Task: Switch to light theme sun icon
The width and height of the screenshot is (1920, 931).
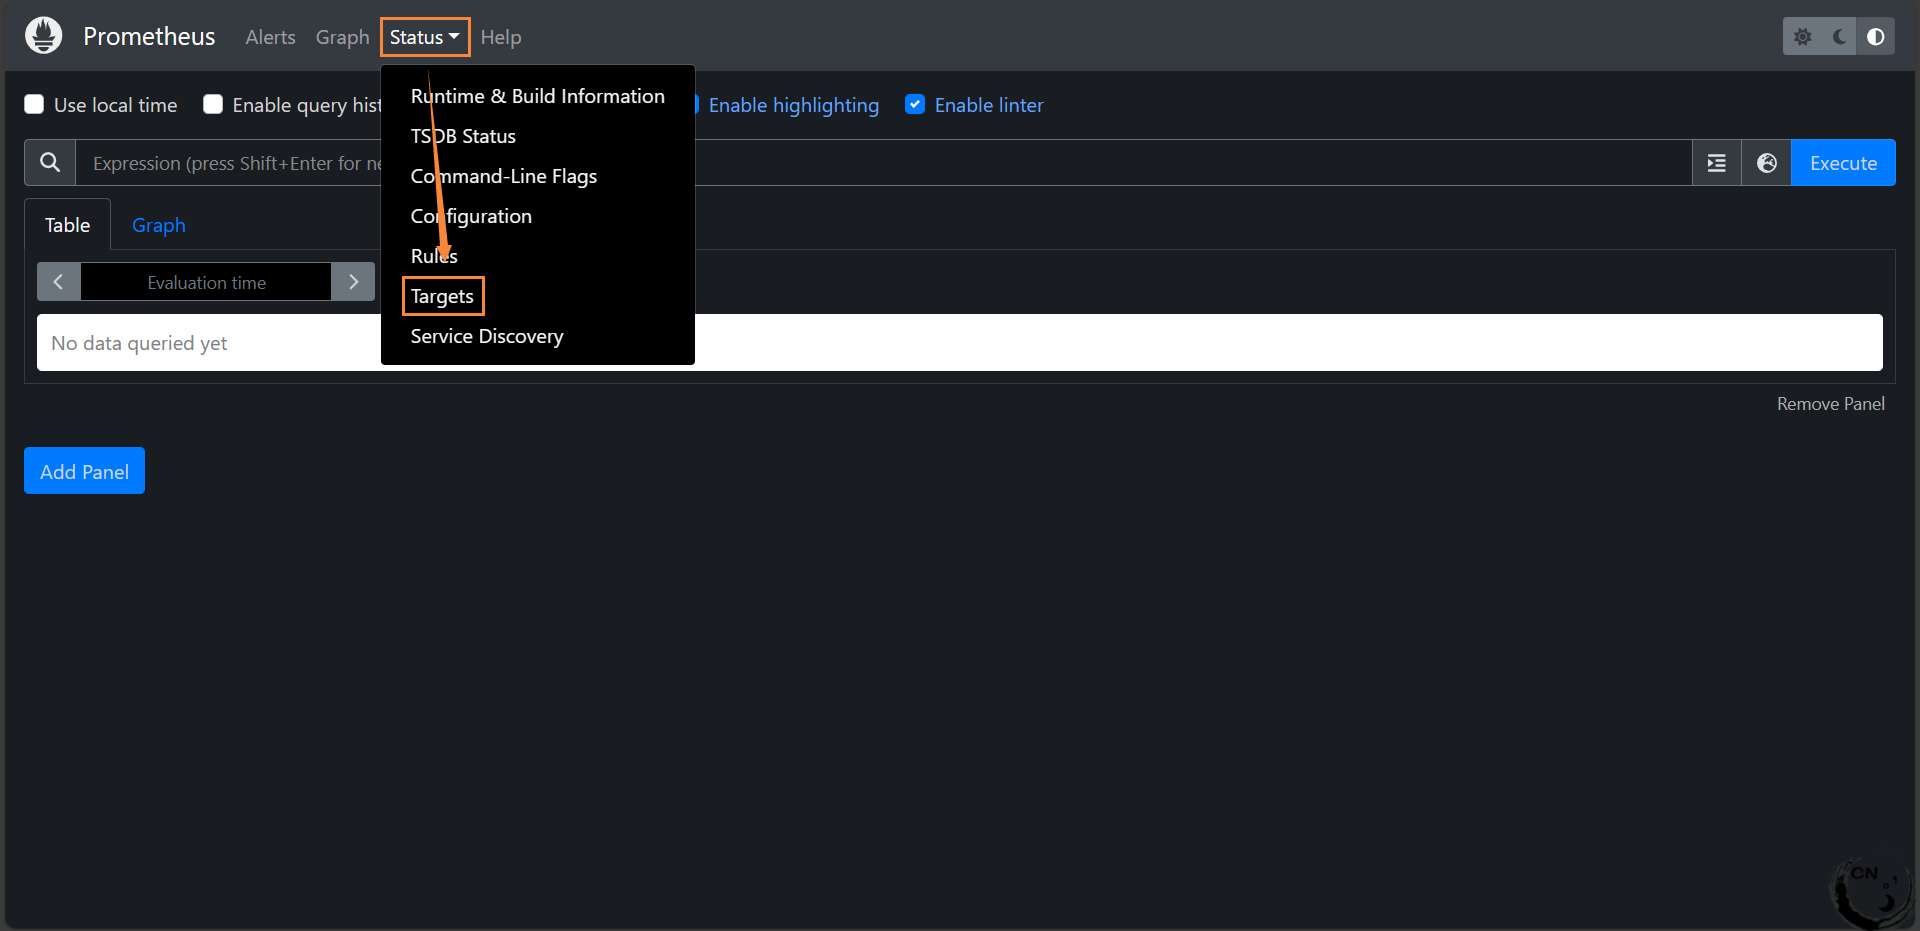Action: 1802,37
